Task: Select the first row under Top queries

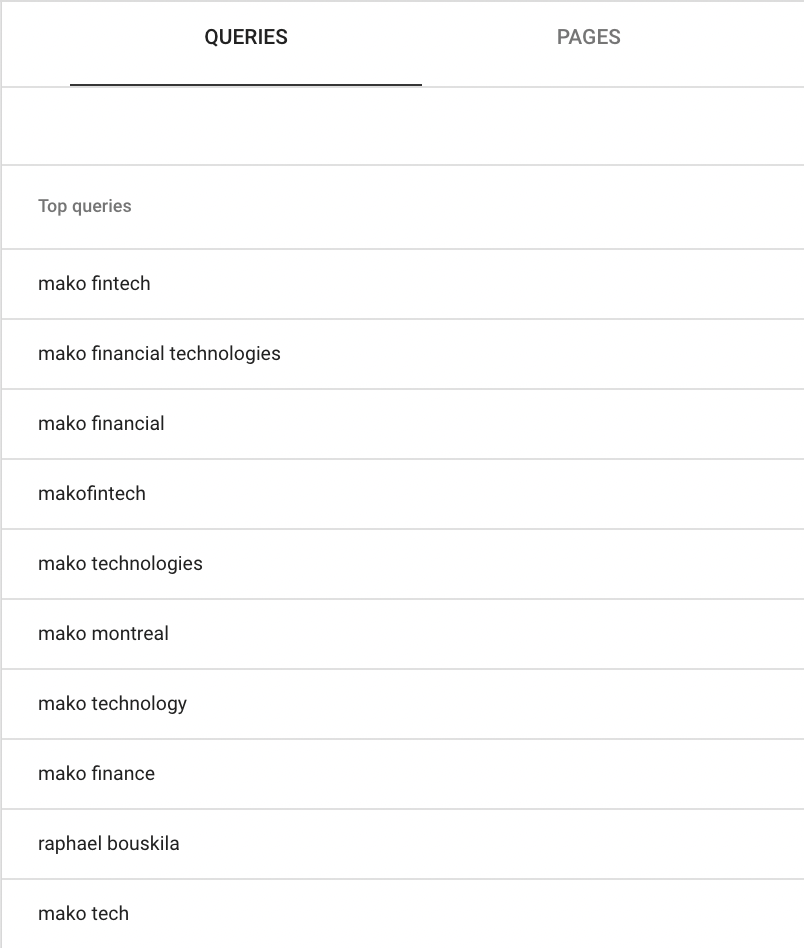Action: click(93, 284)
